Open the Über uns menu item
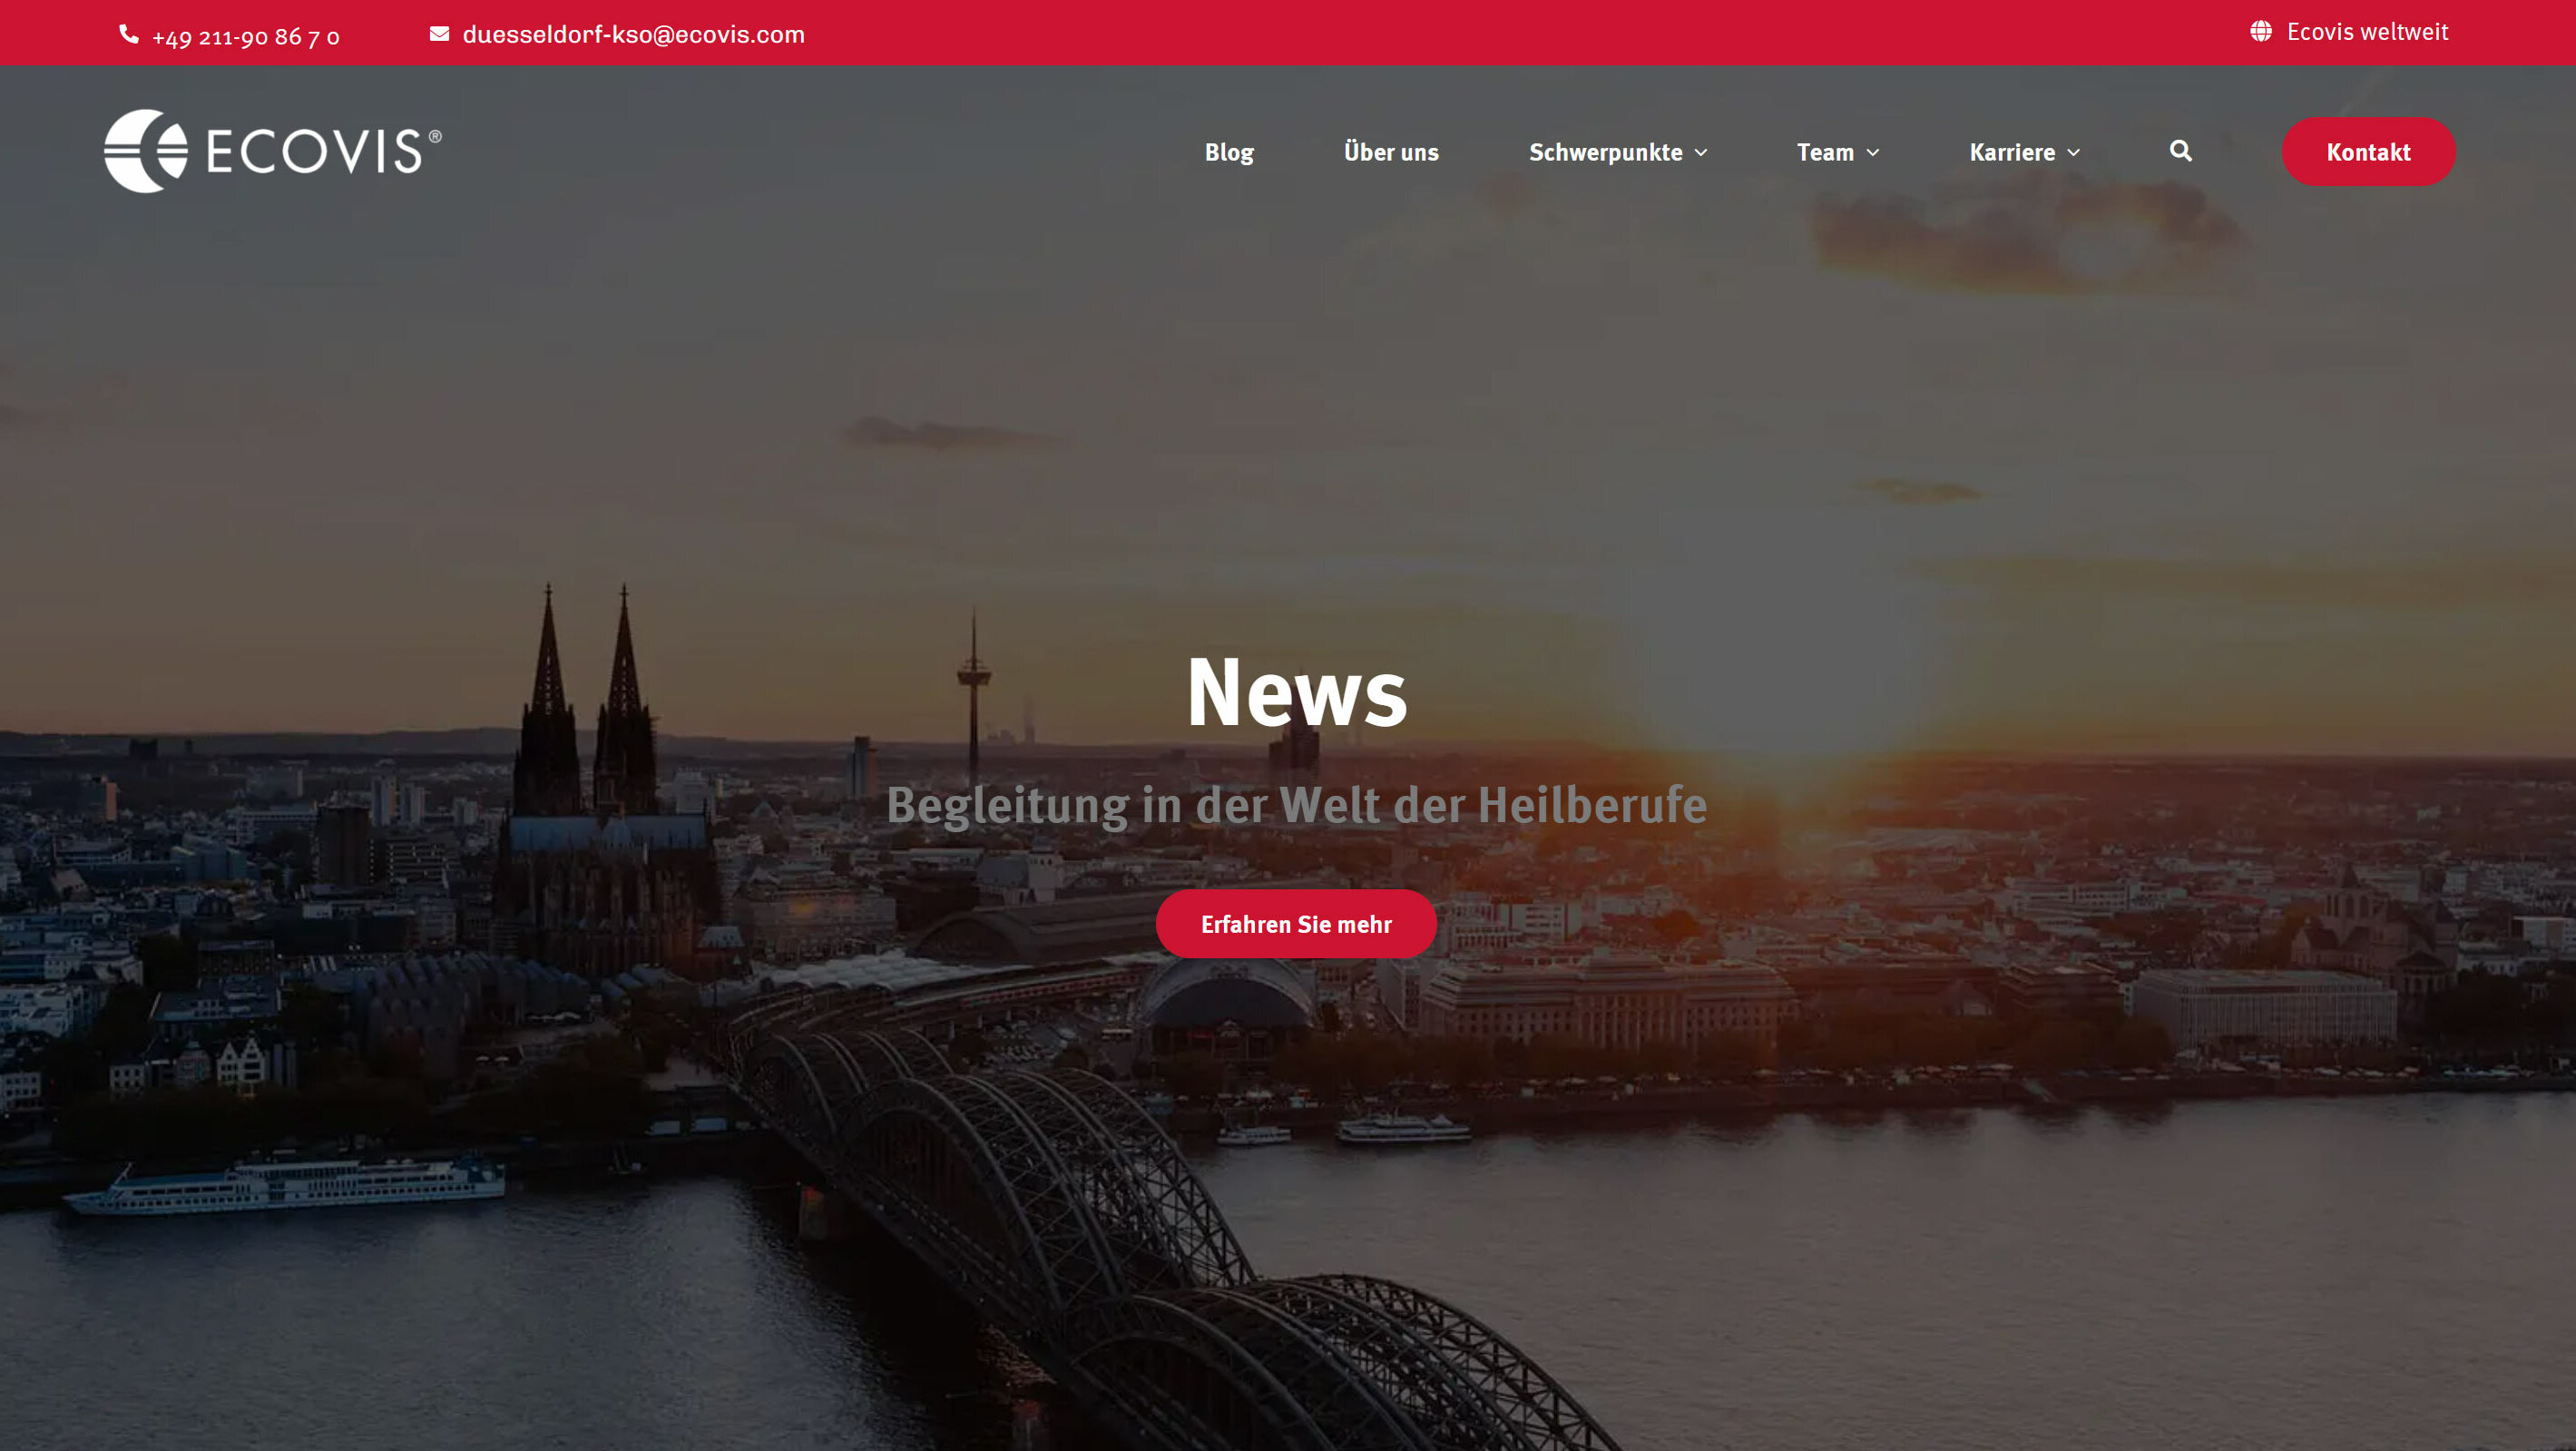Image resolution: width=2576 pixels, height=1451 pixels. 1390,152
